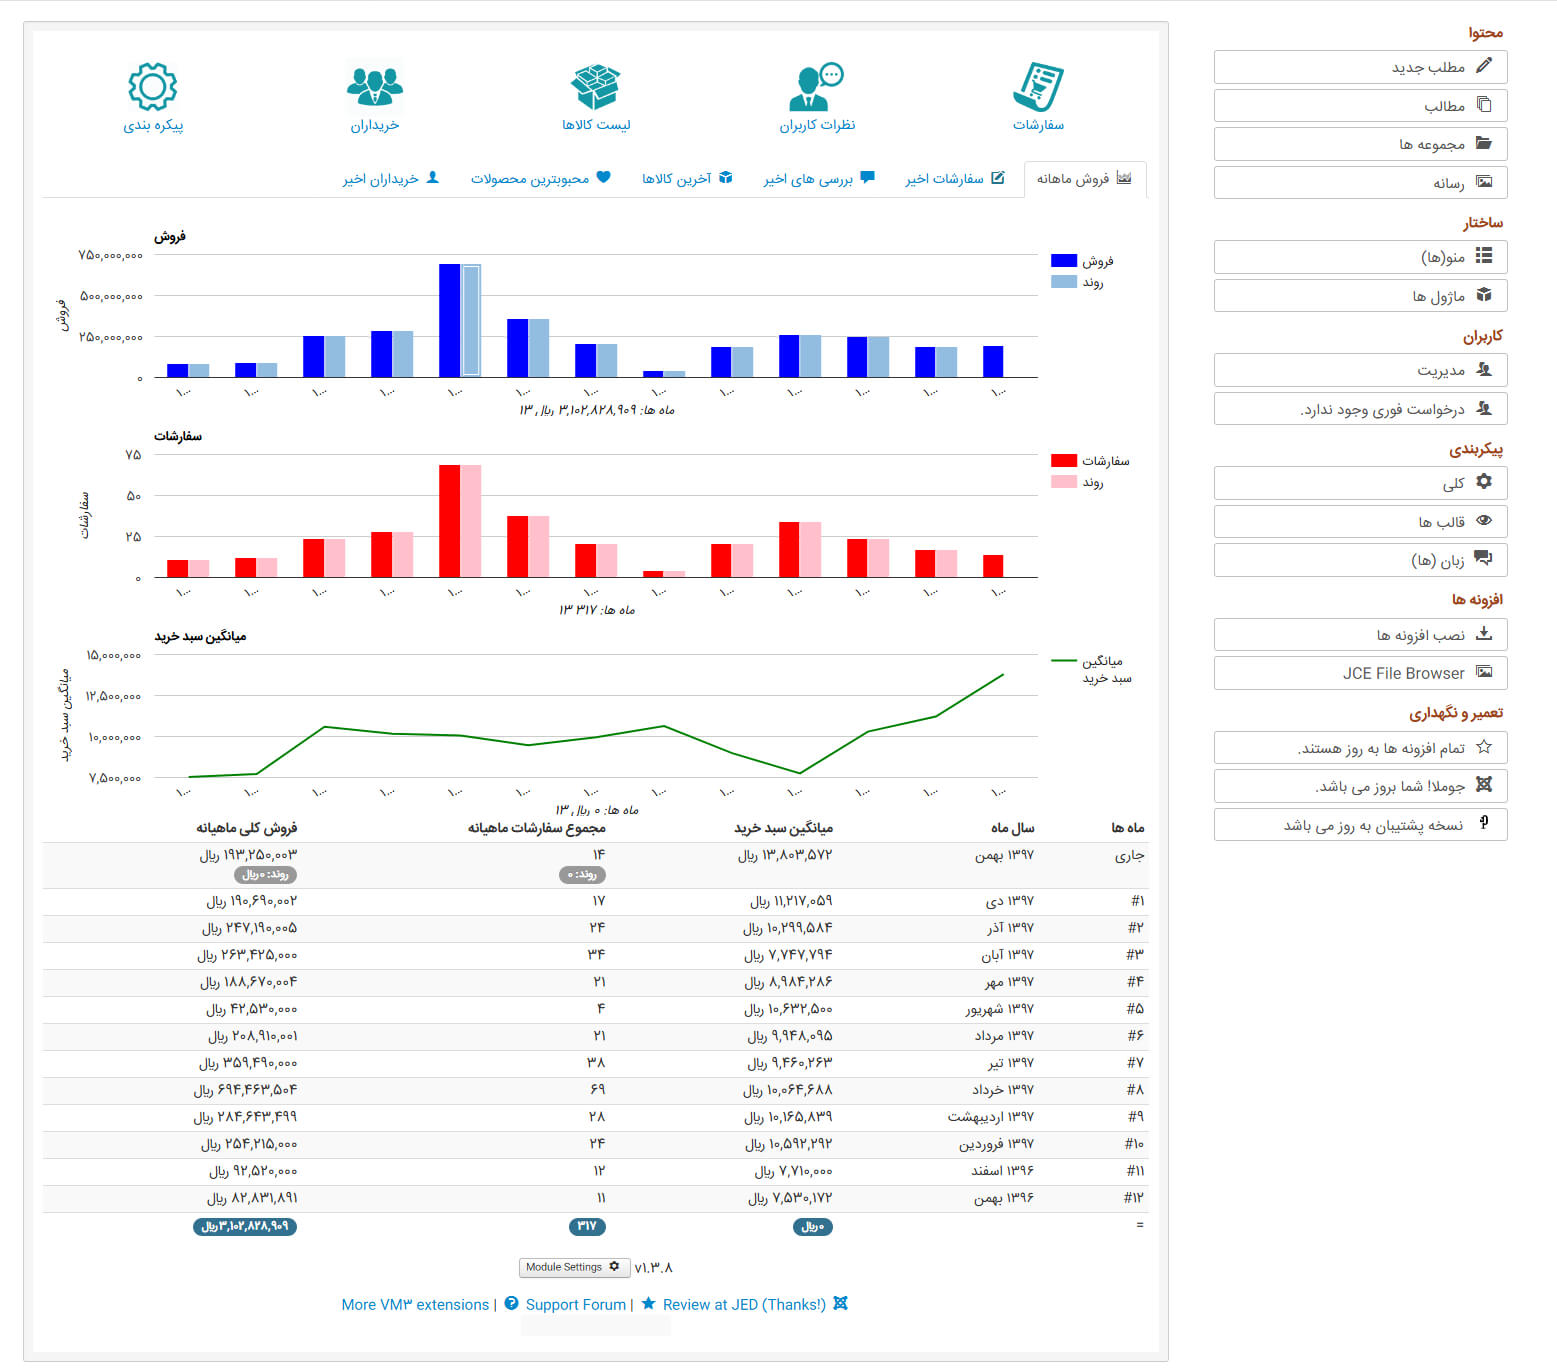This screenshot has height=1372, width=1557.
Task: Click the blue فروش legend swatch
Action: click(x=1063, y=261)
